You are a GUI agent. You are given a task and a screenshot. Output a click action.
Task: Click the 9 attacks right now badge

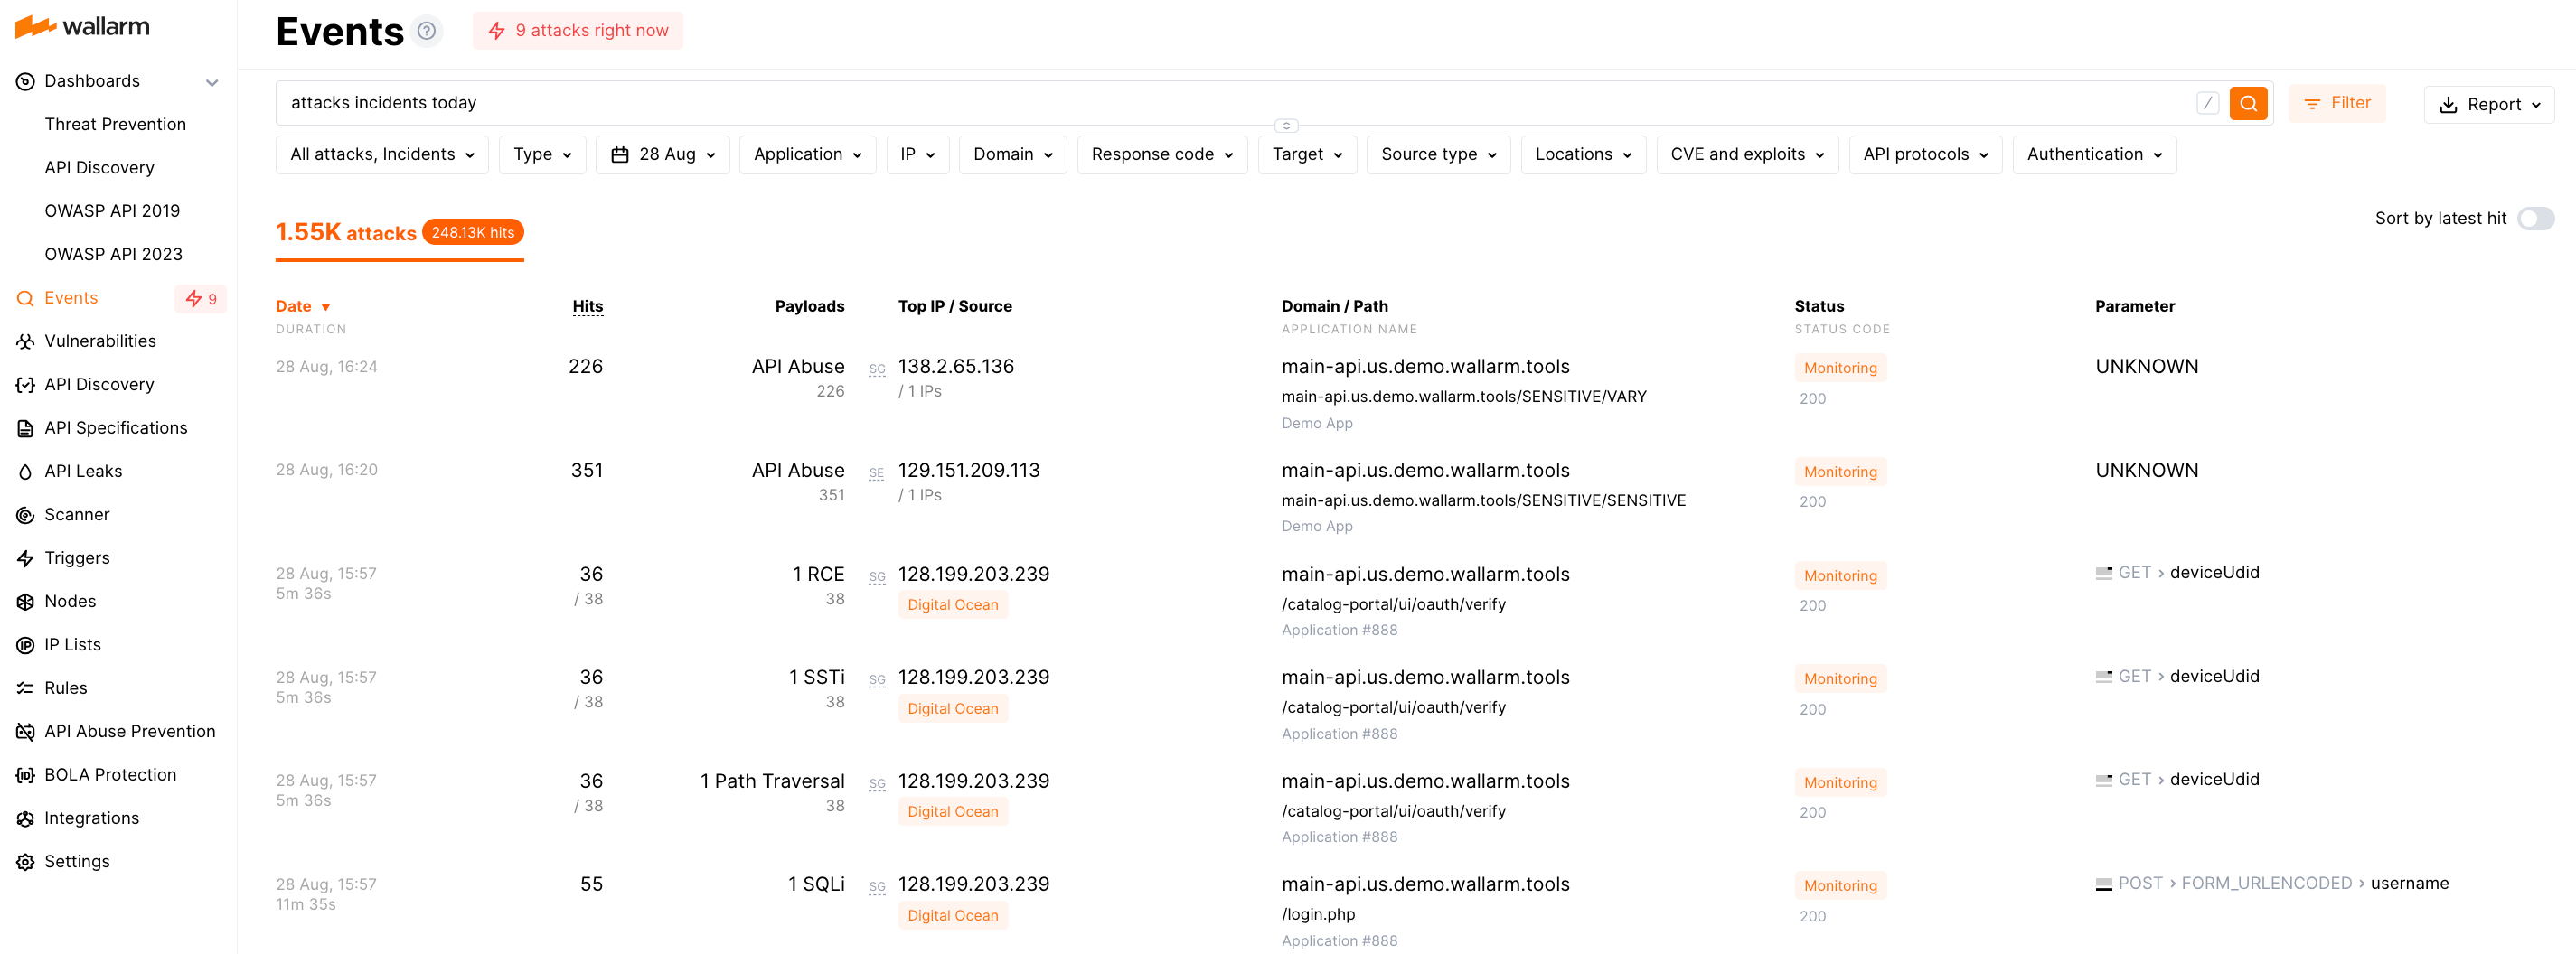[x=578, y=31]
